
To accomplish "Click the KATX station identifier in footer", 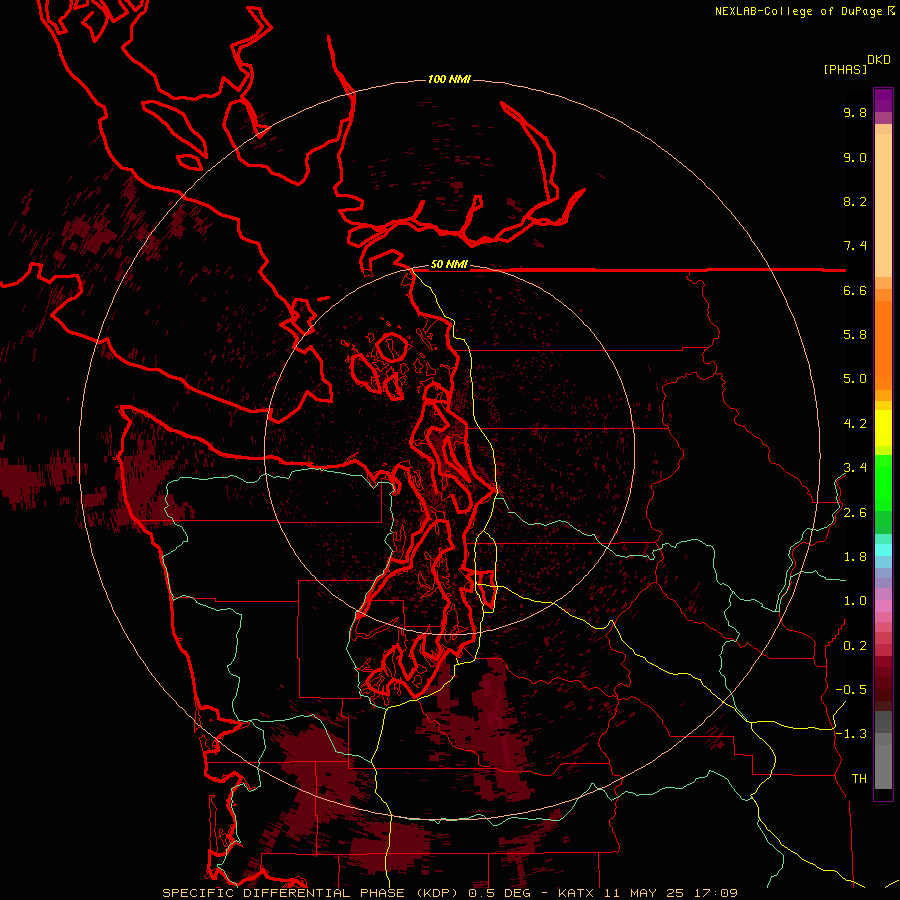I will coord(577,893).
